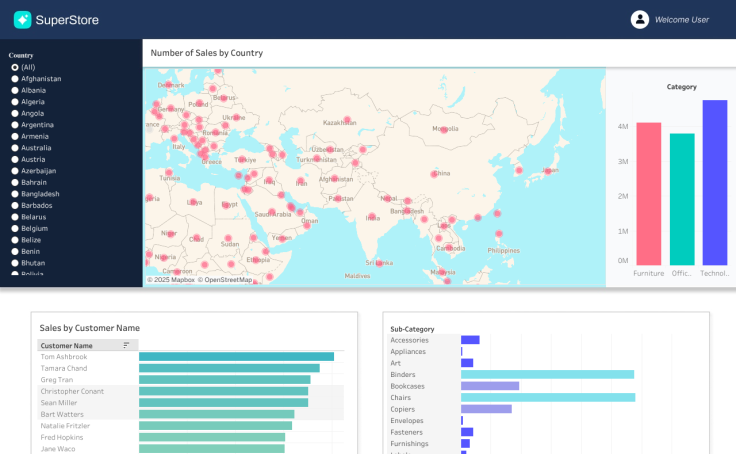Click the Welcome User text
The image size is (736, 454).
coord(681,19)
